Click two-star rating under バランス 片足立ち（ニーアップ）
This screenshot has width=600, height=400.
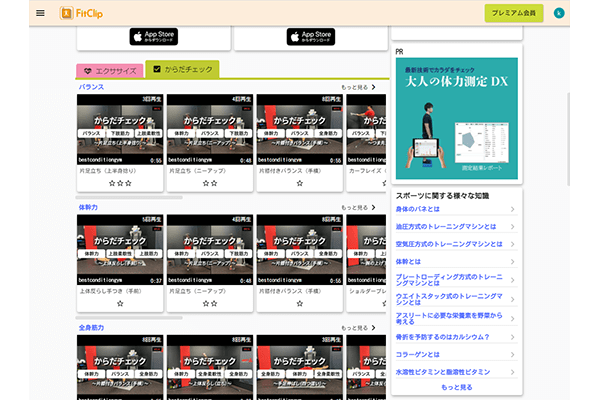[x=210, y=183]
